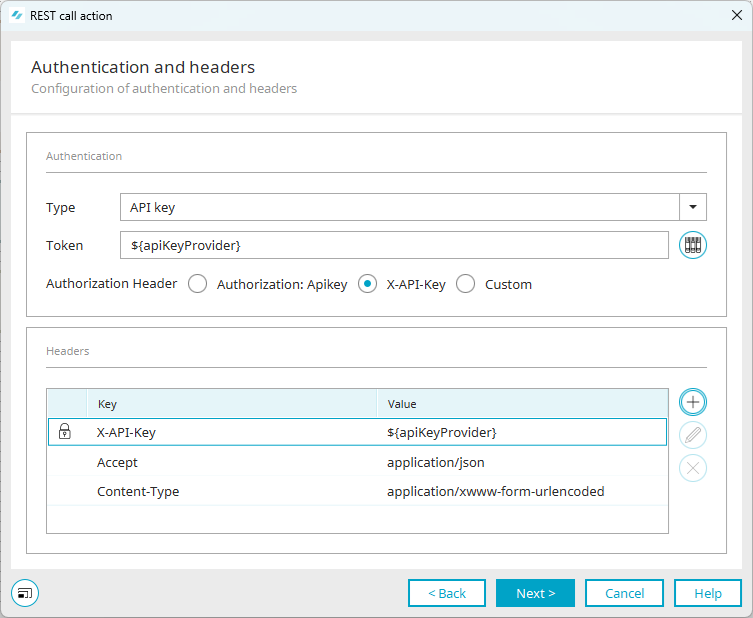Open the token variable picker icon
The width and height of the screenshot is (753, 618).
point(693,245)
